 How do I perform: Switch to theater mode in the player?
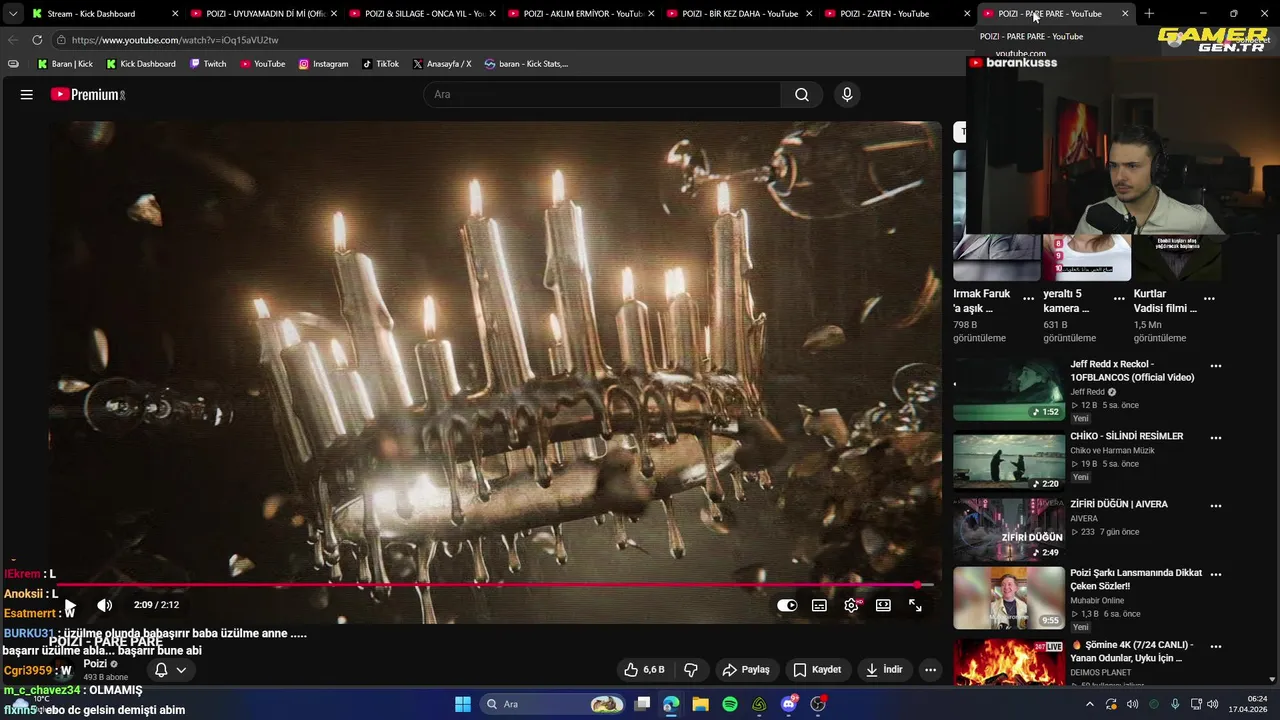coord(883,605)
